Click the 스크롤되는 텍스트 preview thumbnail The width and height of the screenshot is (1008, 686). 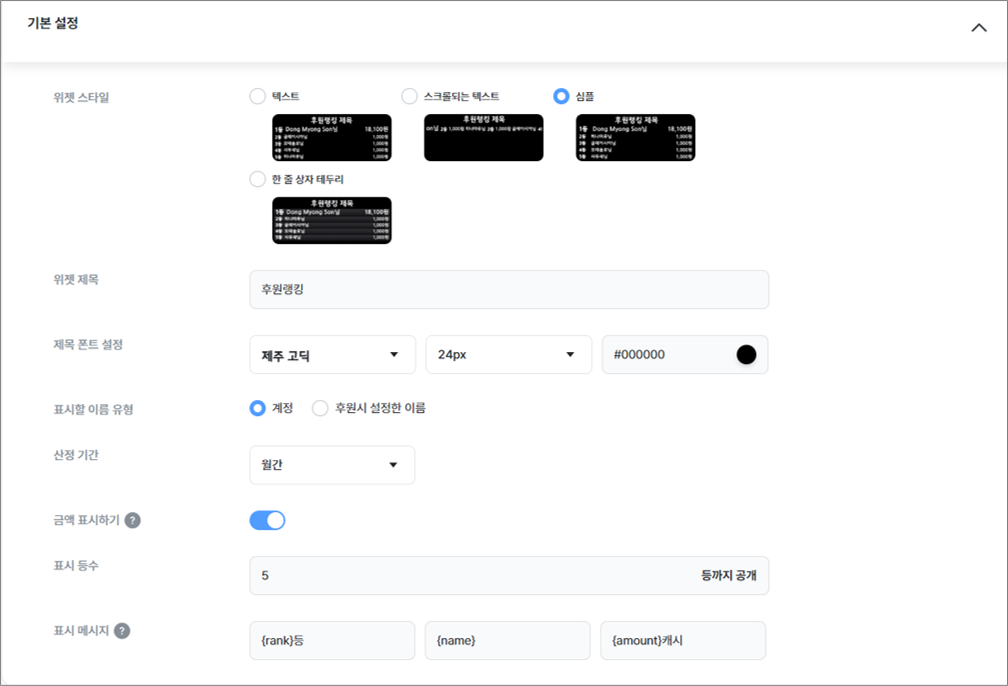[483, 138]
